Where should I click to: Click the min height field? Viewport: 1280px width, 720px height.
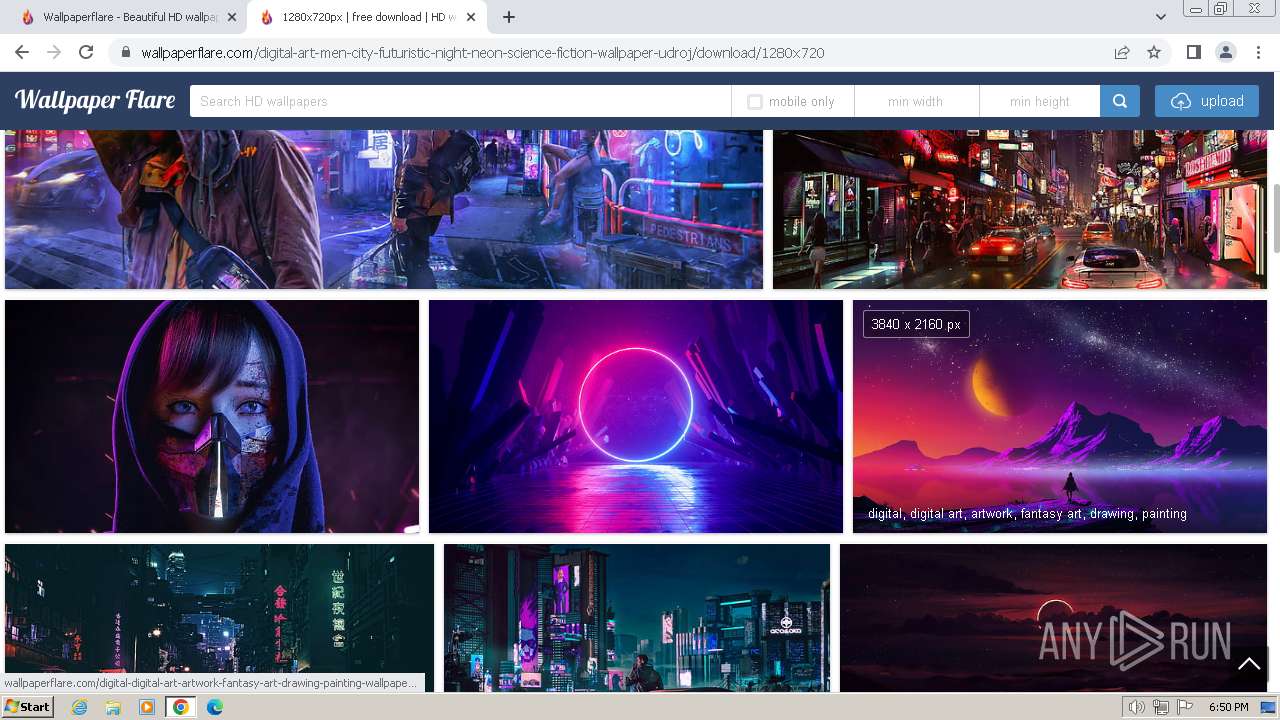1040,101
